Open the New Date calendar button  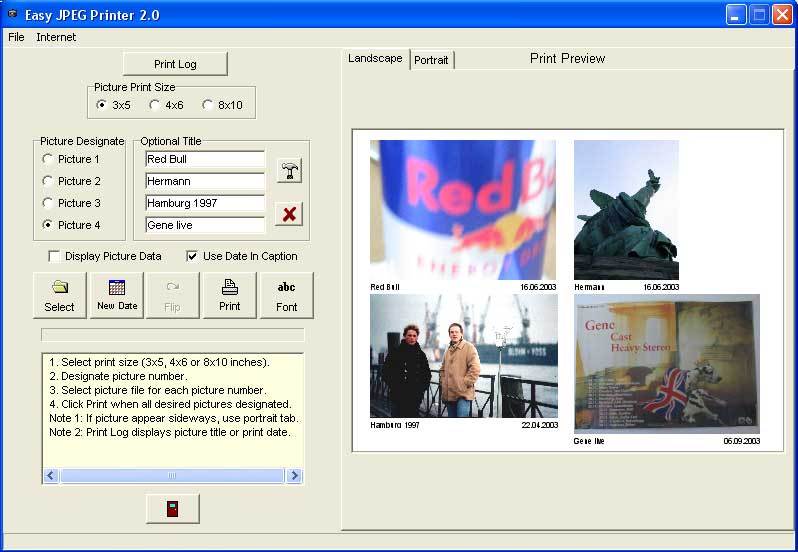(117, 295)
